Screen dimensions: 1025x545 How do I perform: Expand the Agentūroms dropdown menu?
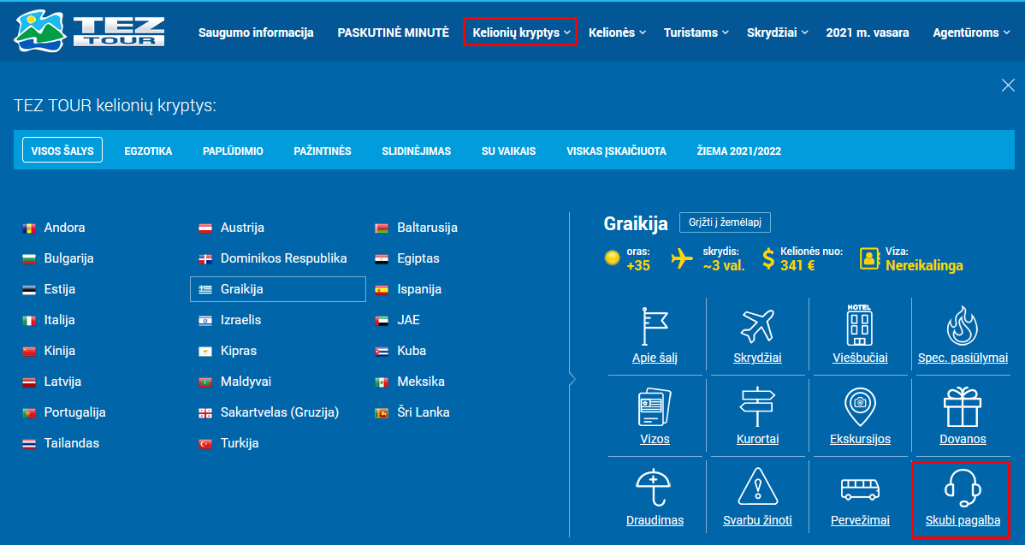click(x=971, y=32)
